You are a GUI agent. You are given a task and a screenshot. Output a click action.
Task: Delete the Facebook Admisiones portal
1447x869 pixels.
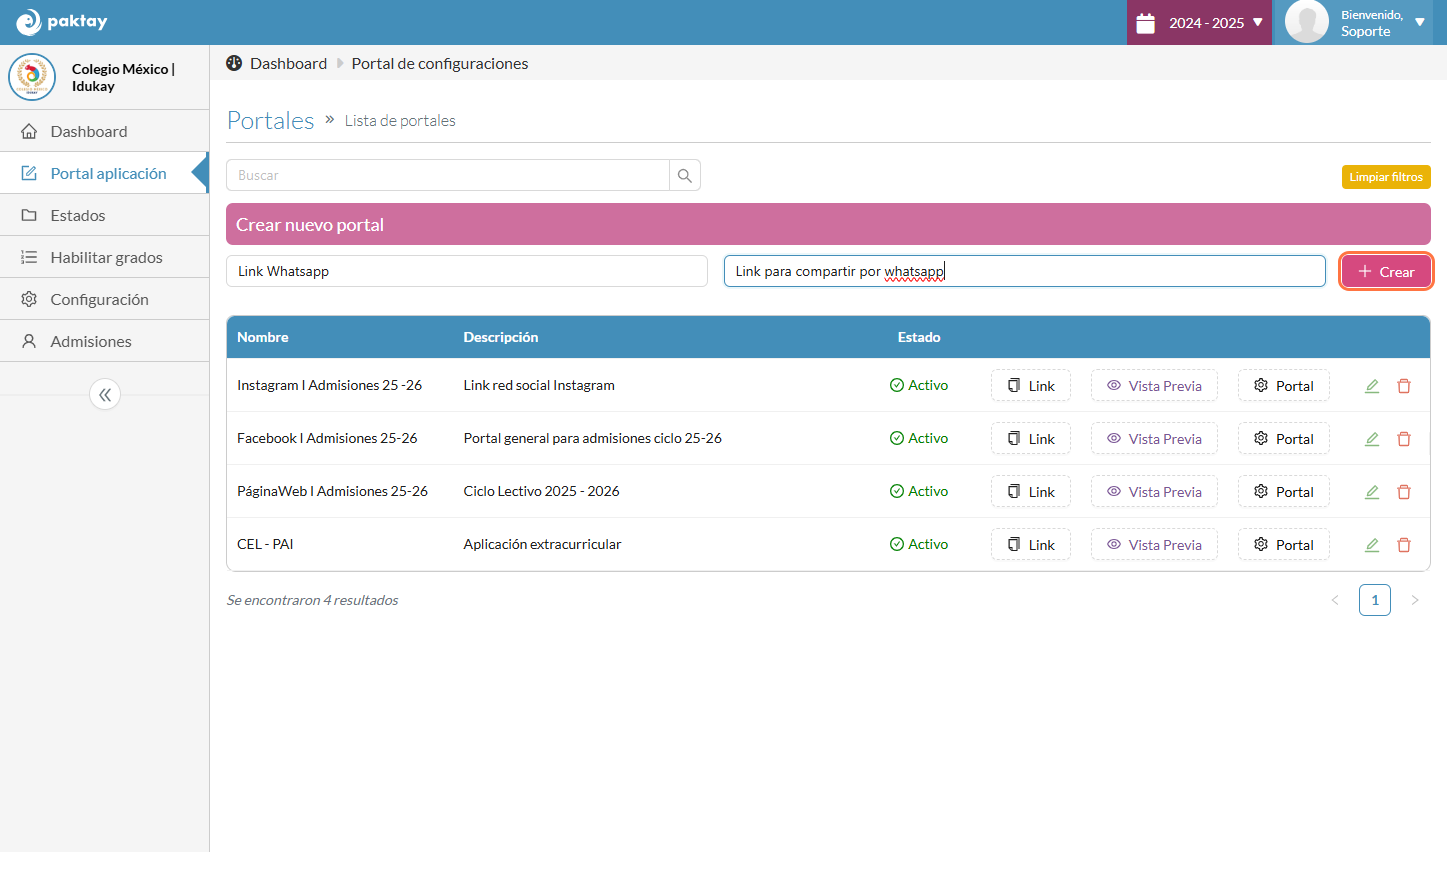[1404, 439]
